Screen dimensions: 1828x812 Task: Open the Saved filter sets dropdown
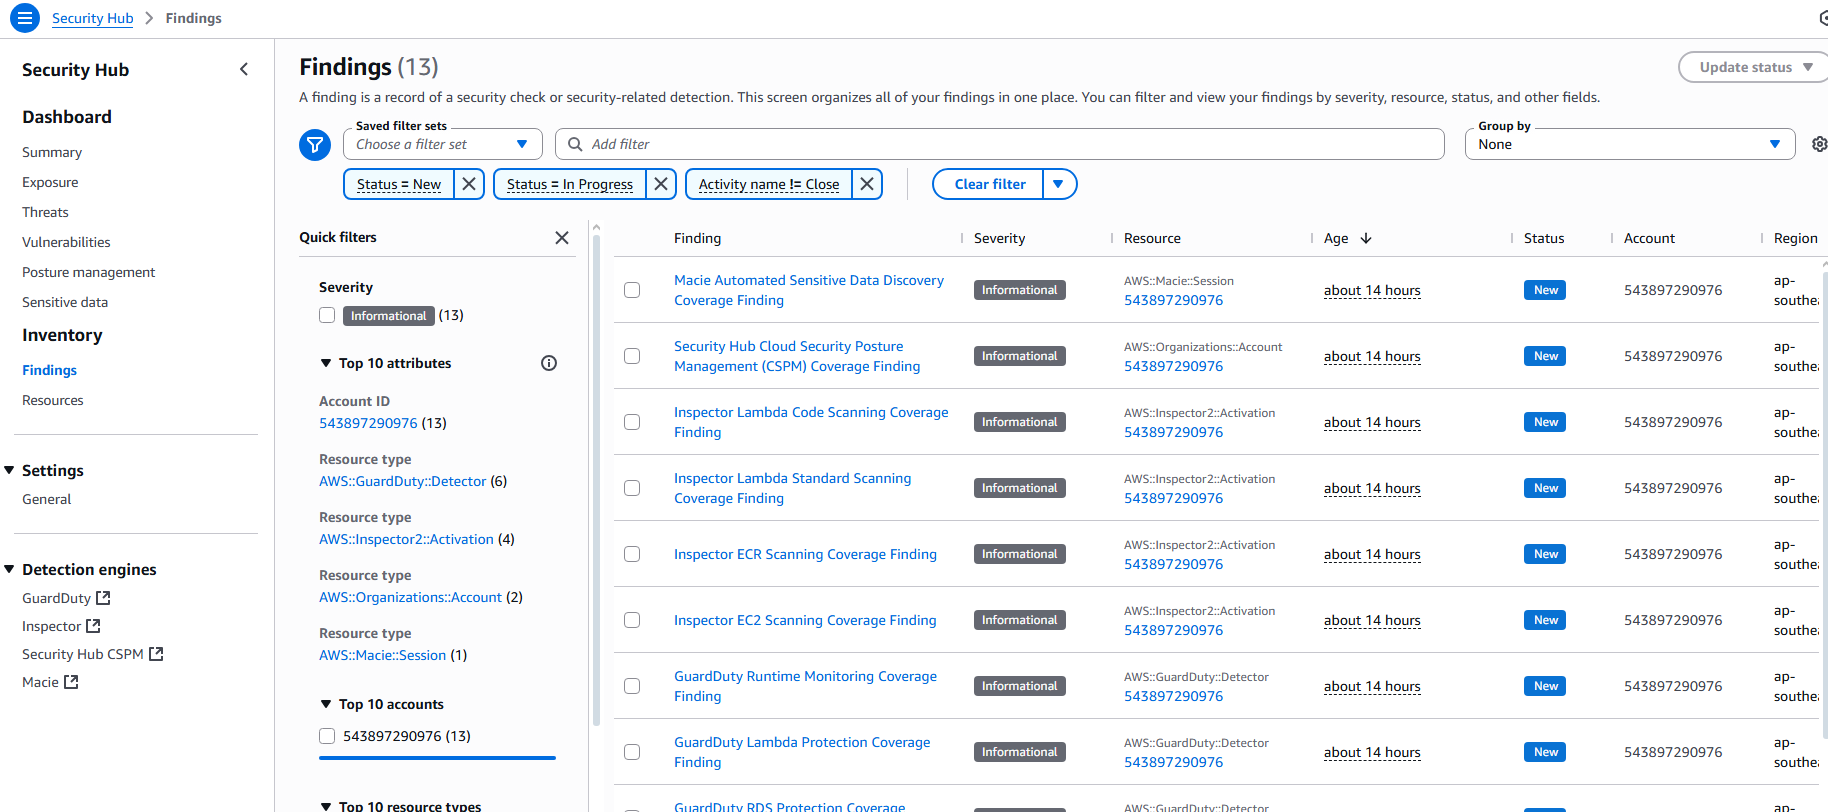[x=443, y=144]
